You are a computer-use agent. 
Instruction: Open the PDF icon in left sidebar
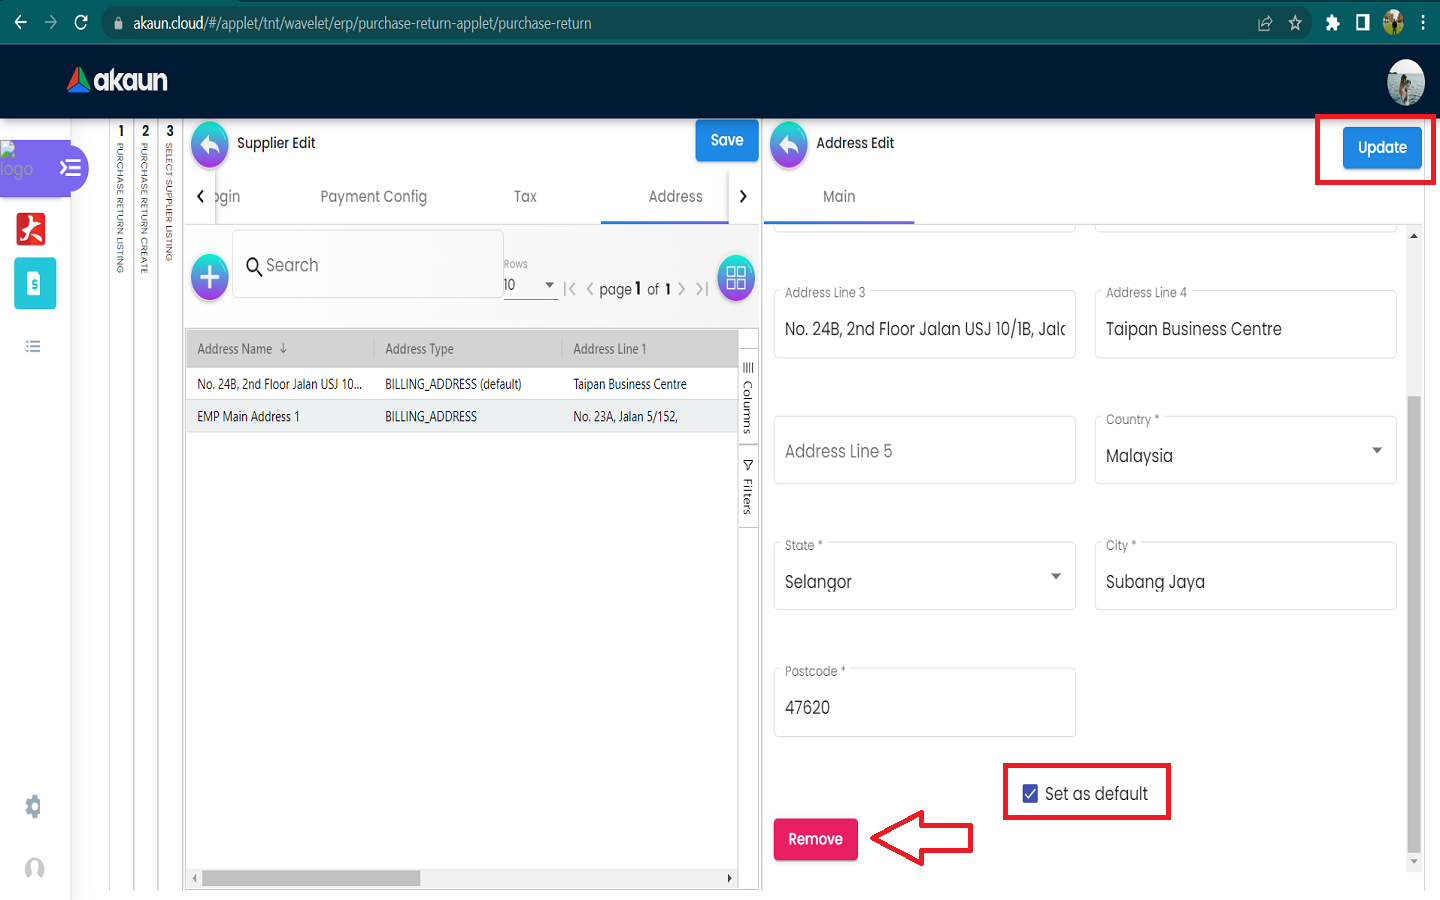[x=31, y=229]
